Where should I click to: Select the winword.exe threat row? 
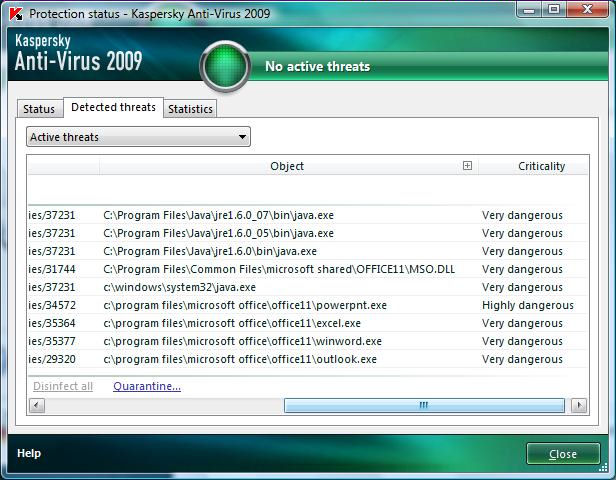click(308, 341)
